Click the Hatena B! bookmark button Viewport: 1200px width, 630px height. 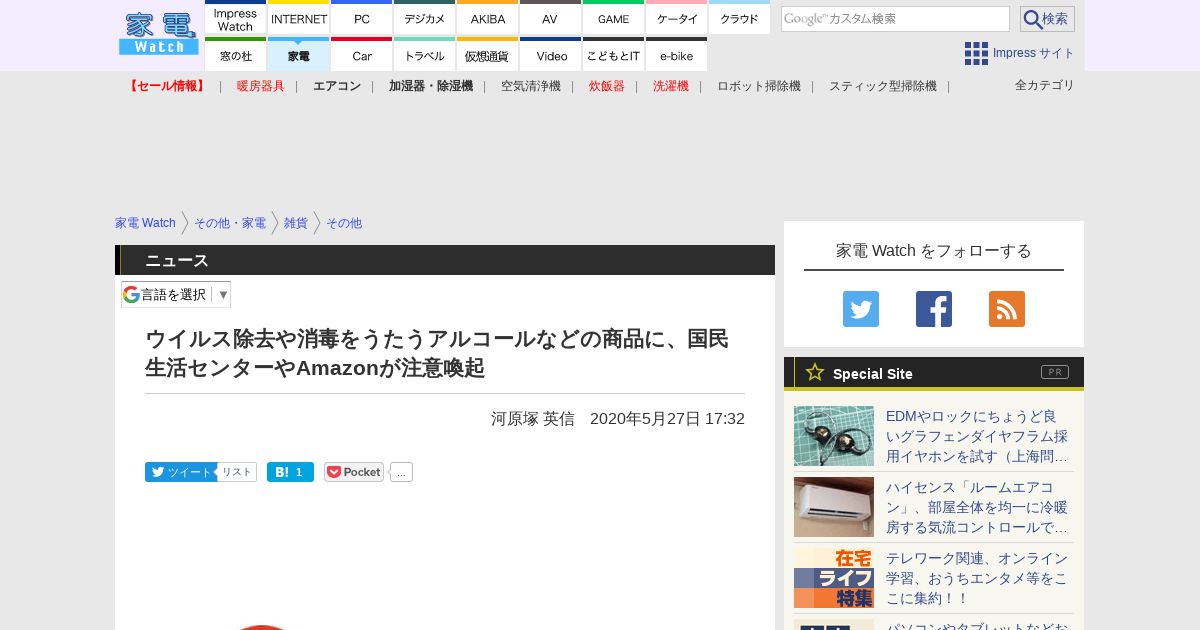coord(290,472)
